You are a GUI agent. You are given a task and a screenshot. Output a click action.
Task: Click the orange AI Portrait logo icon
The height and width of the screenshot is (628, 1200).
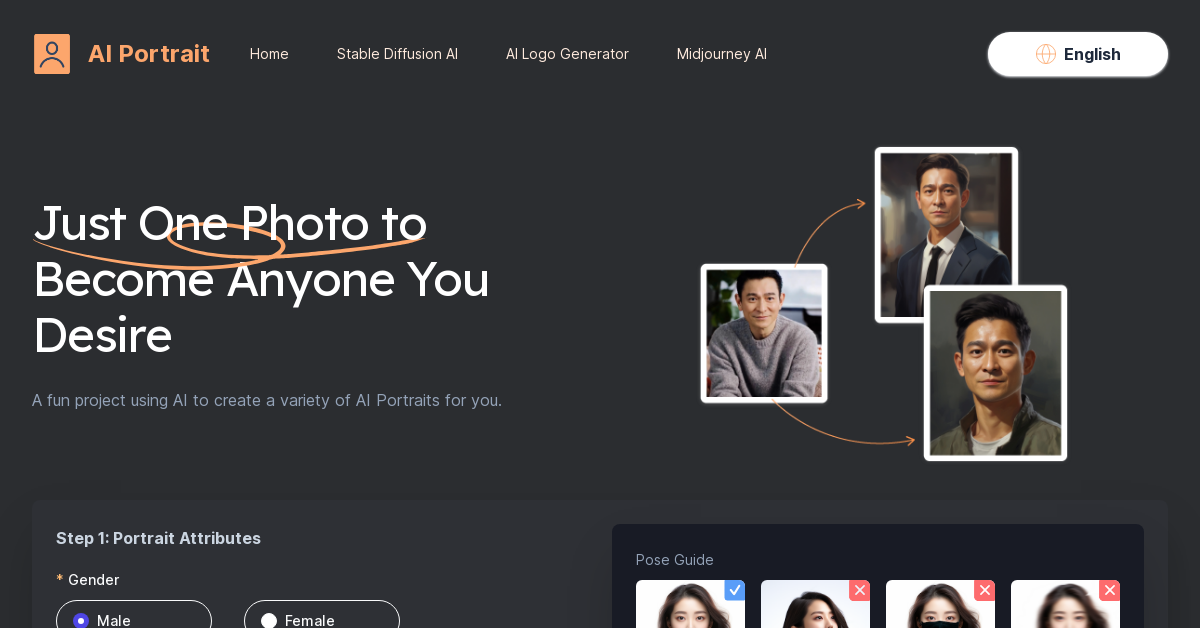[52, 54]
